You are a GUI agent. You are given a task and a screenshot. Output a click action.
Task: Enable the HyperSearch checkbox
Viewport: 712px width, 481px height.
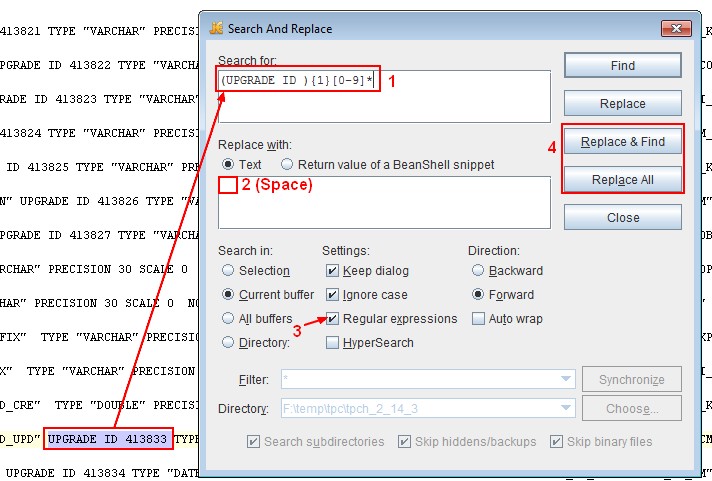click(x=332, y=343)
